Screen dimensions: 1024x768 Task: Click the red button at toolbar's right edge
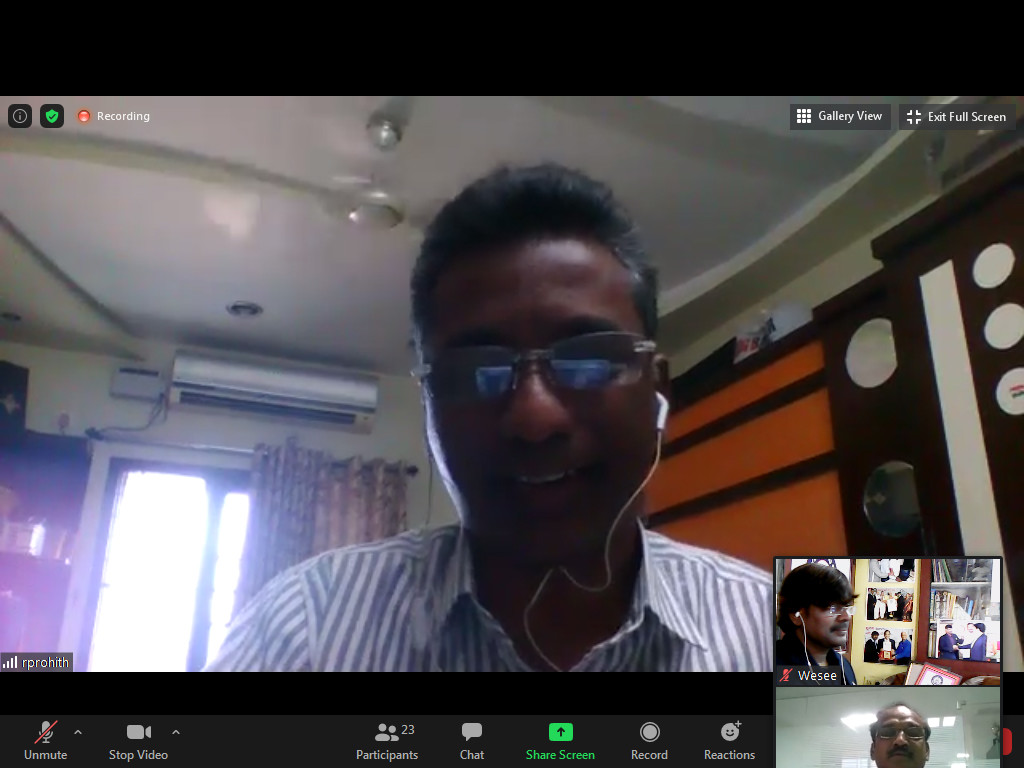1007,741
